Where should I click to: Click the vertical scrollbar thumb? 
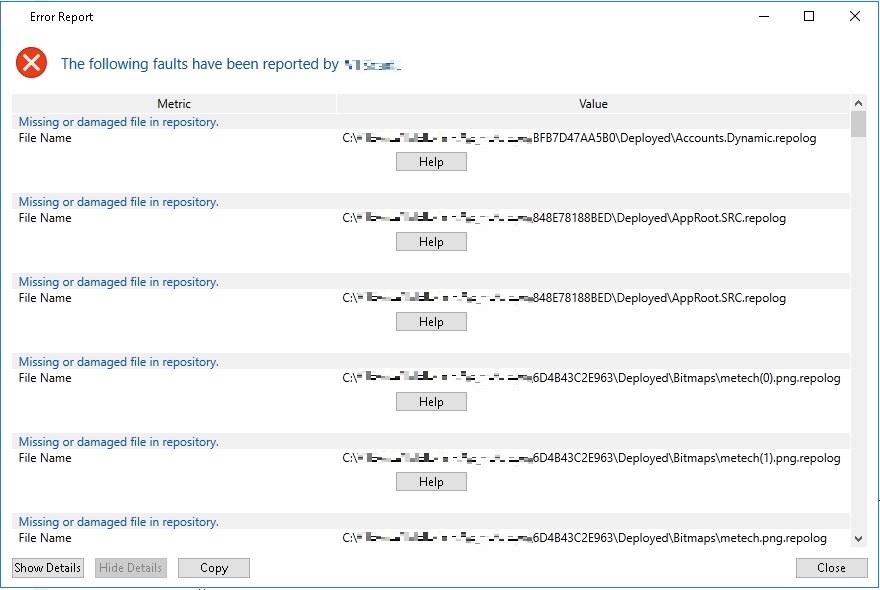(858, 124)
